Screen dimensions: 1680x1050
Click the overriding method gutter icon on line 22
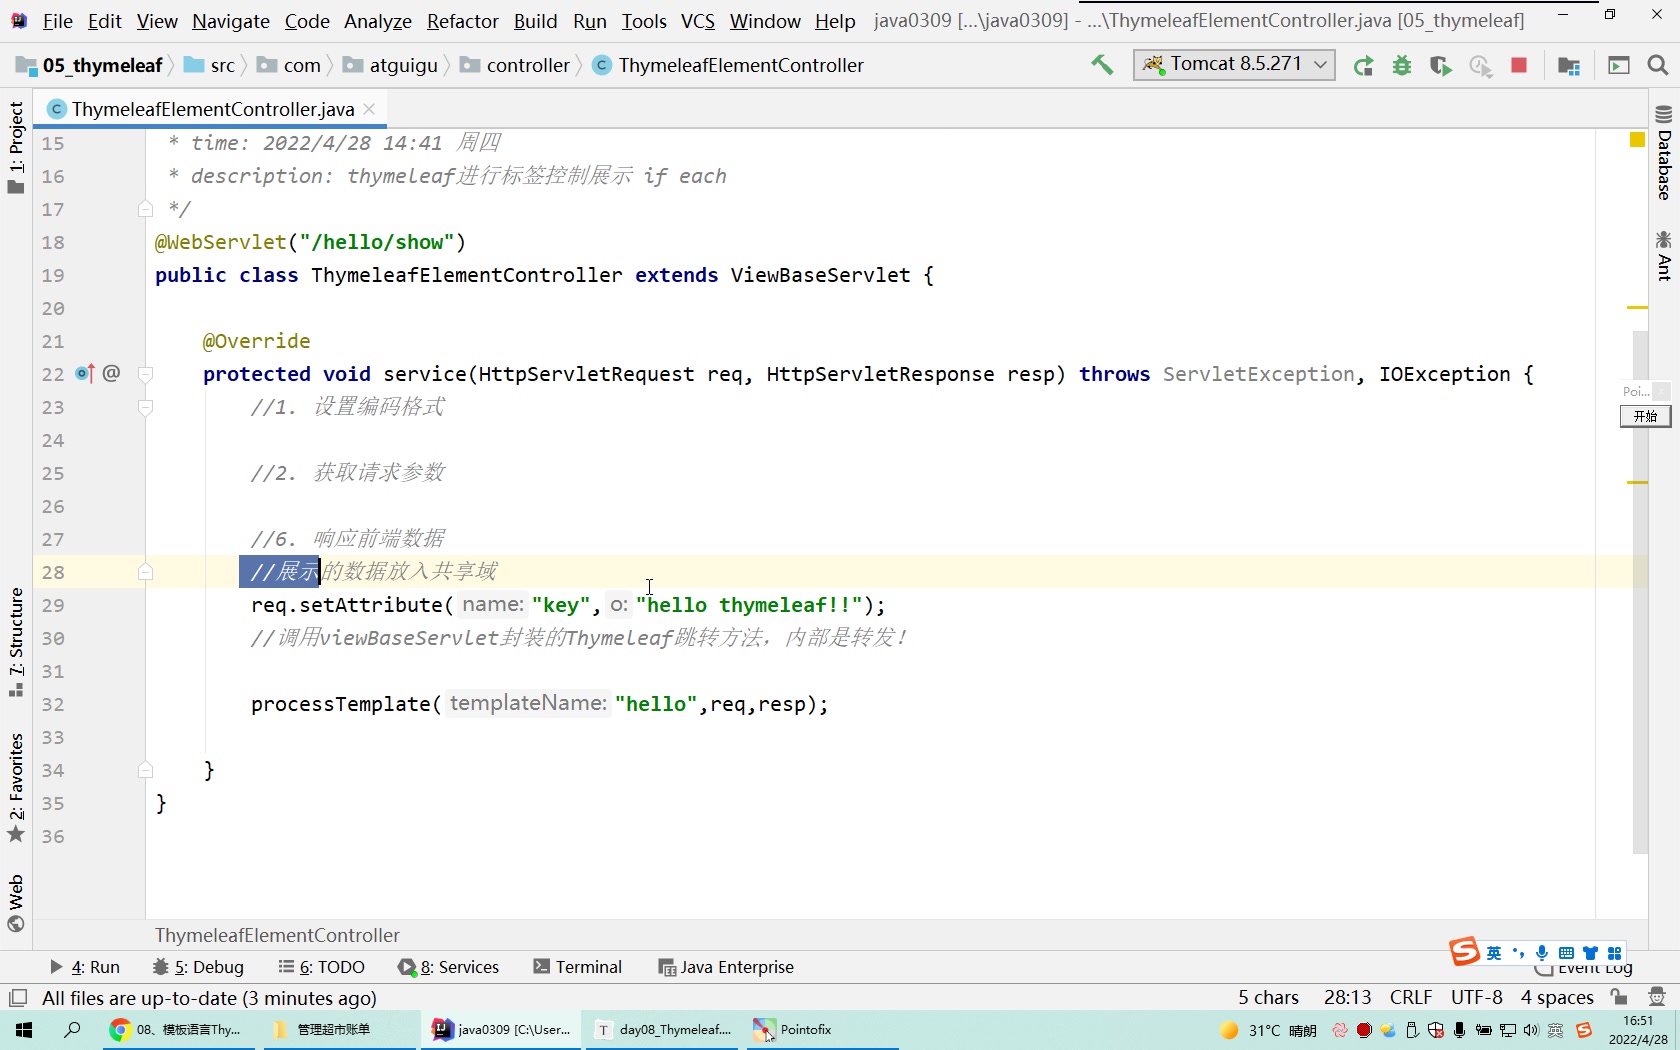pyautogui.click(x=85, y=374)
